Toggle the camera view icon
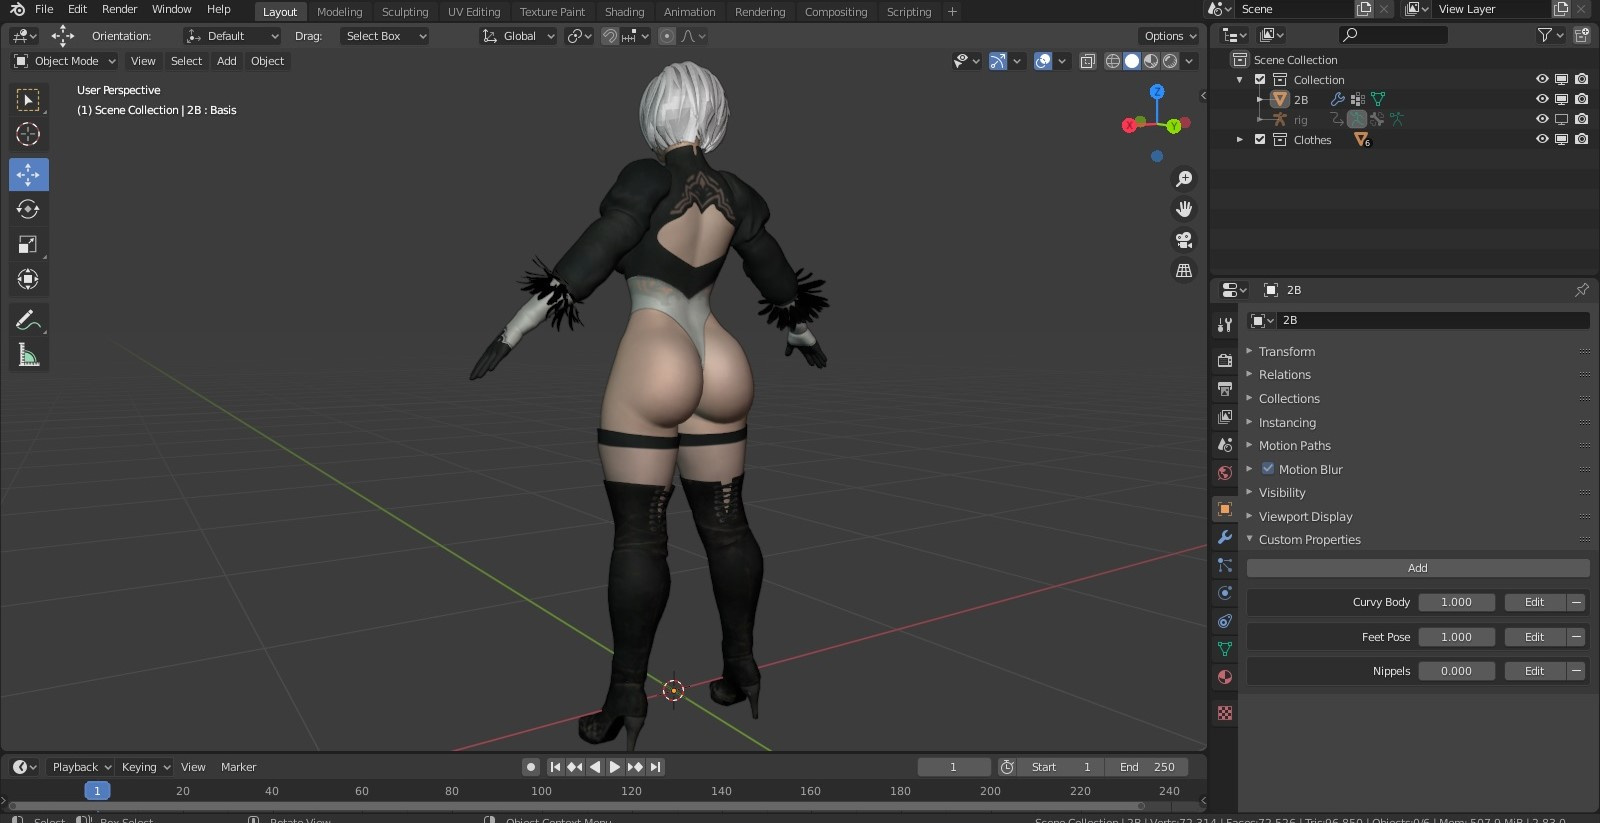 (x=1184, y=240)
